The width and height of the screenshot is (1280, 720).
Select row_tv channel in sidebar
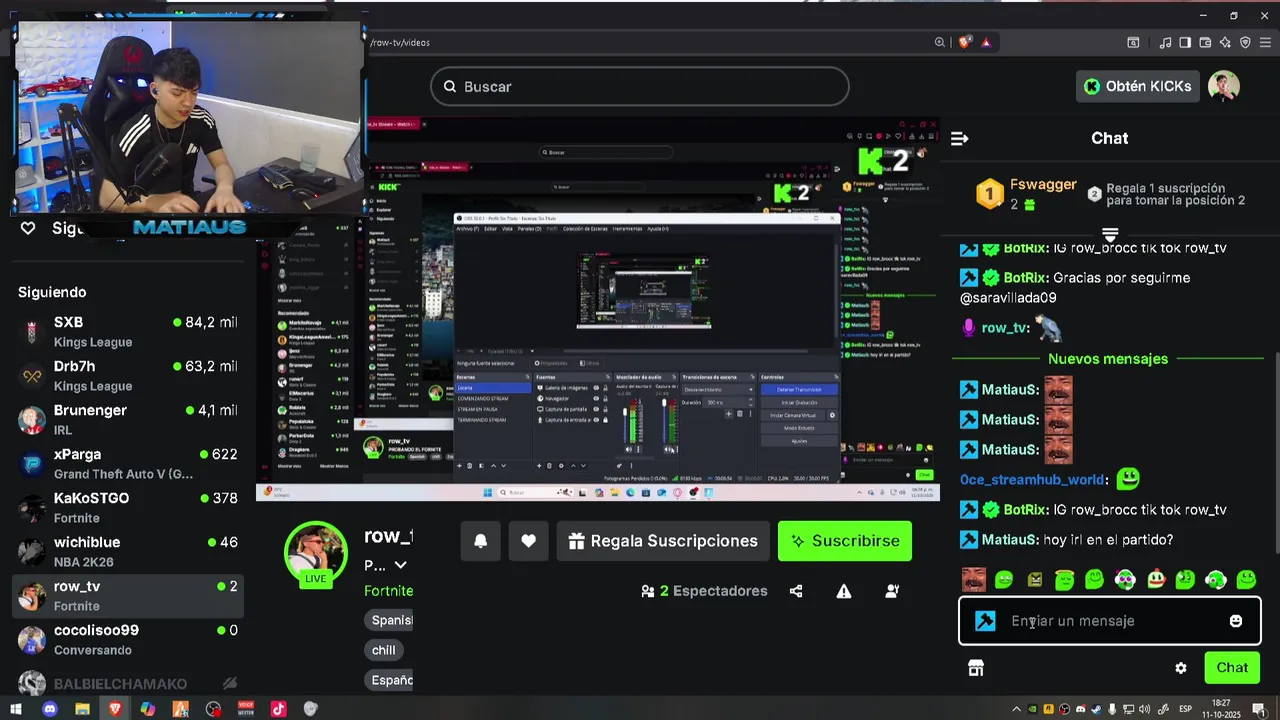[x=128, y=596]
